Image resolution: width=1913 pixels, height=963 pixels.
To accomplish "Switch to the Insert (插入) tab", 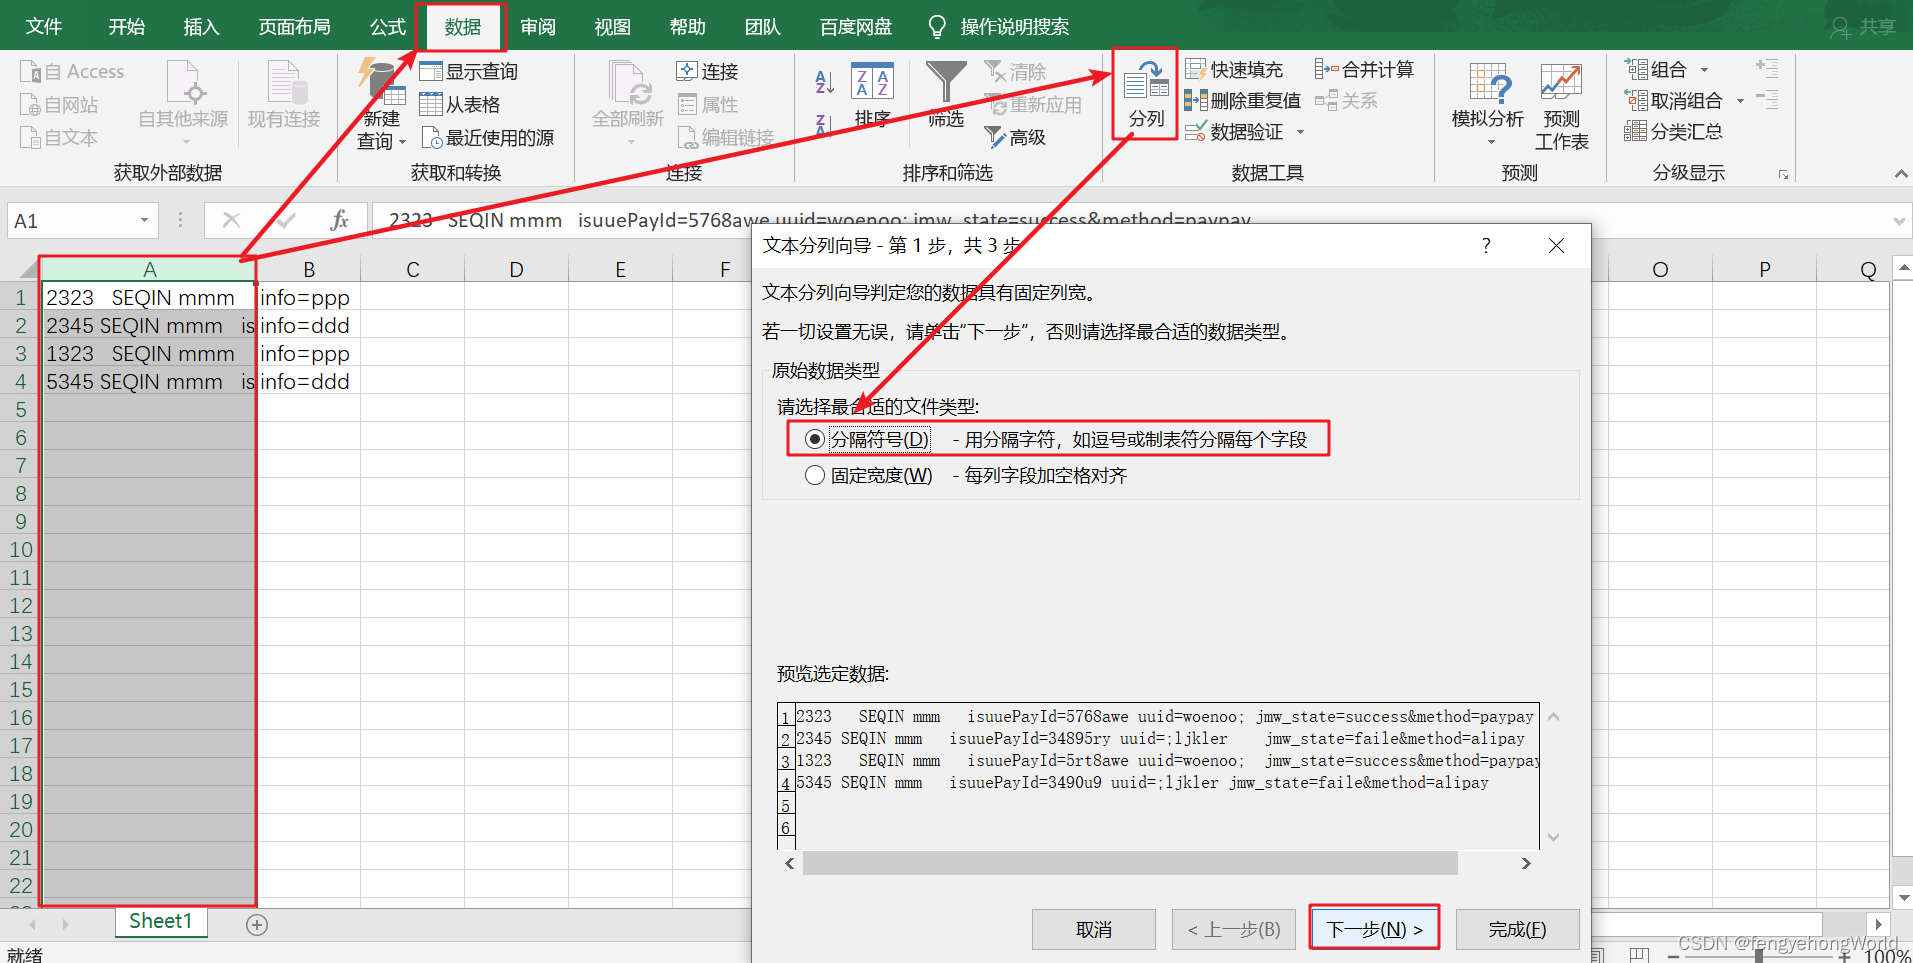I will pyautogui.click(x=201, y=27).
